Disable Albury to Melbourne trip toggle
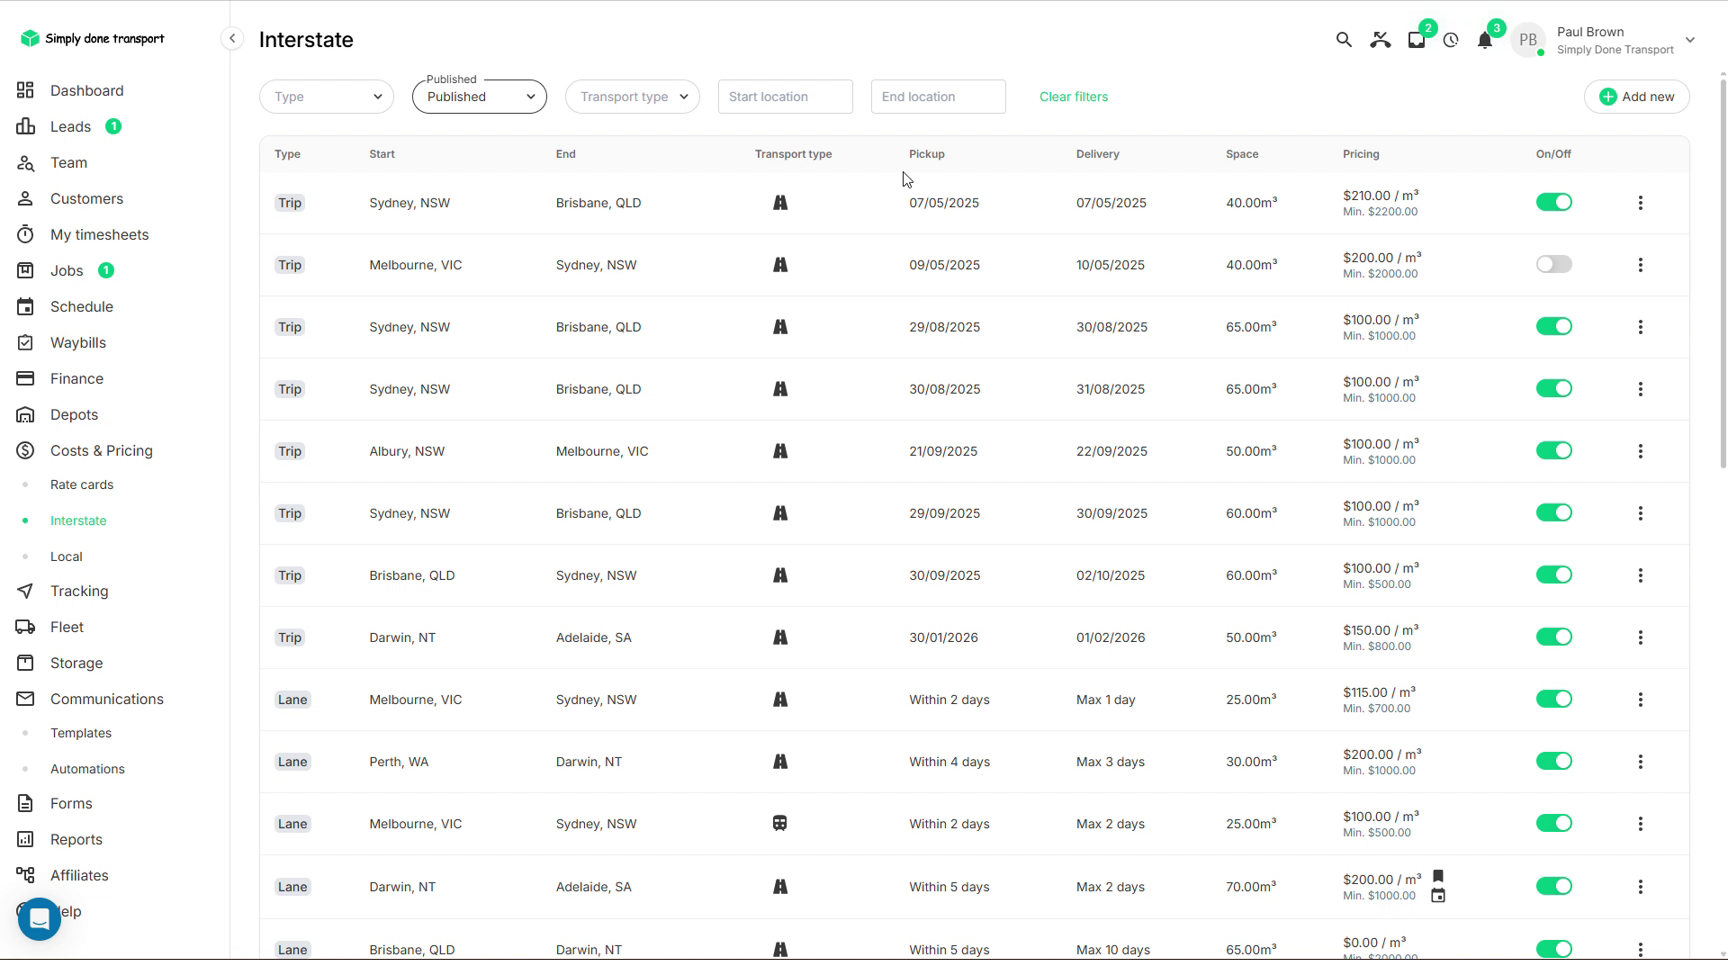 (1554, 450)
